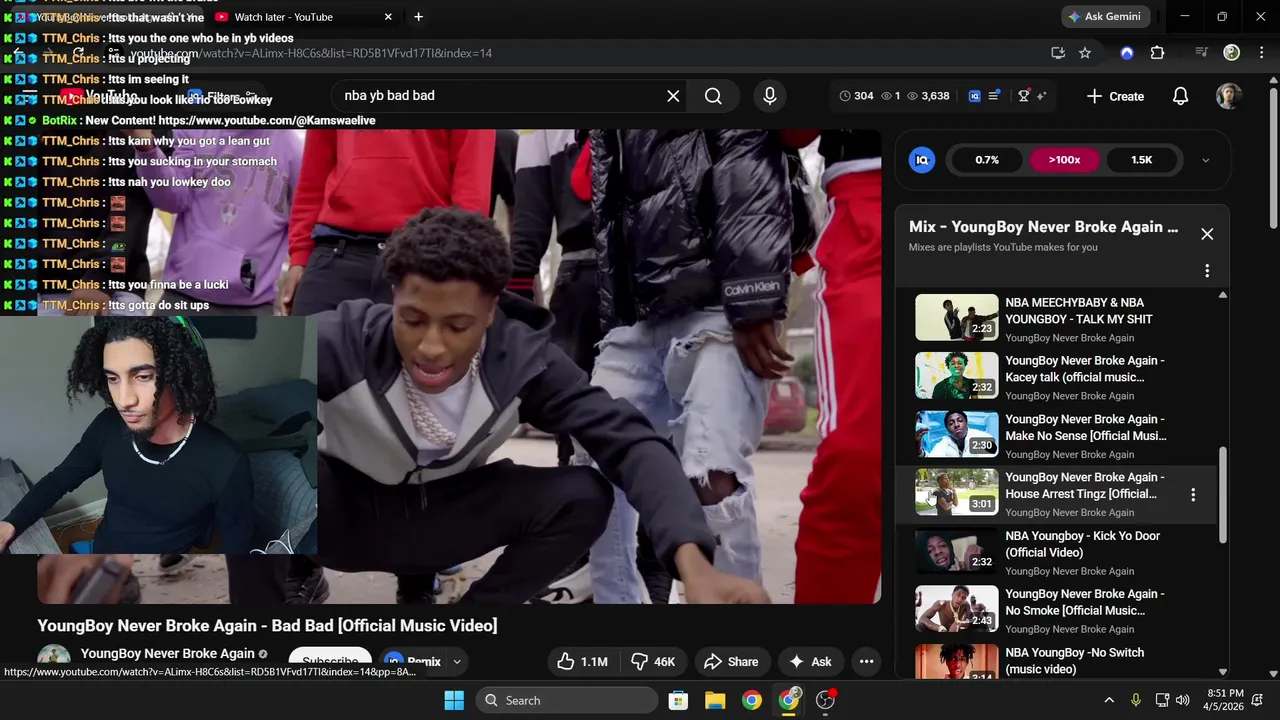Screen dimensions: 1280x720
Task: Select the >100x vidIQ stat pill
Action: tap(1064, 160)
